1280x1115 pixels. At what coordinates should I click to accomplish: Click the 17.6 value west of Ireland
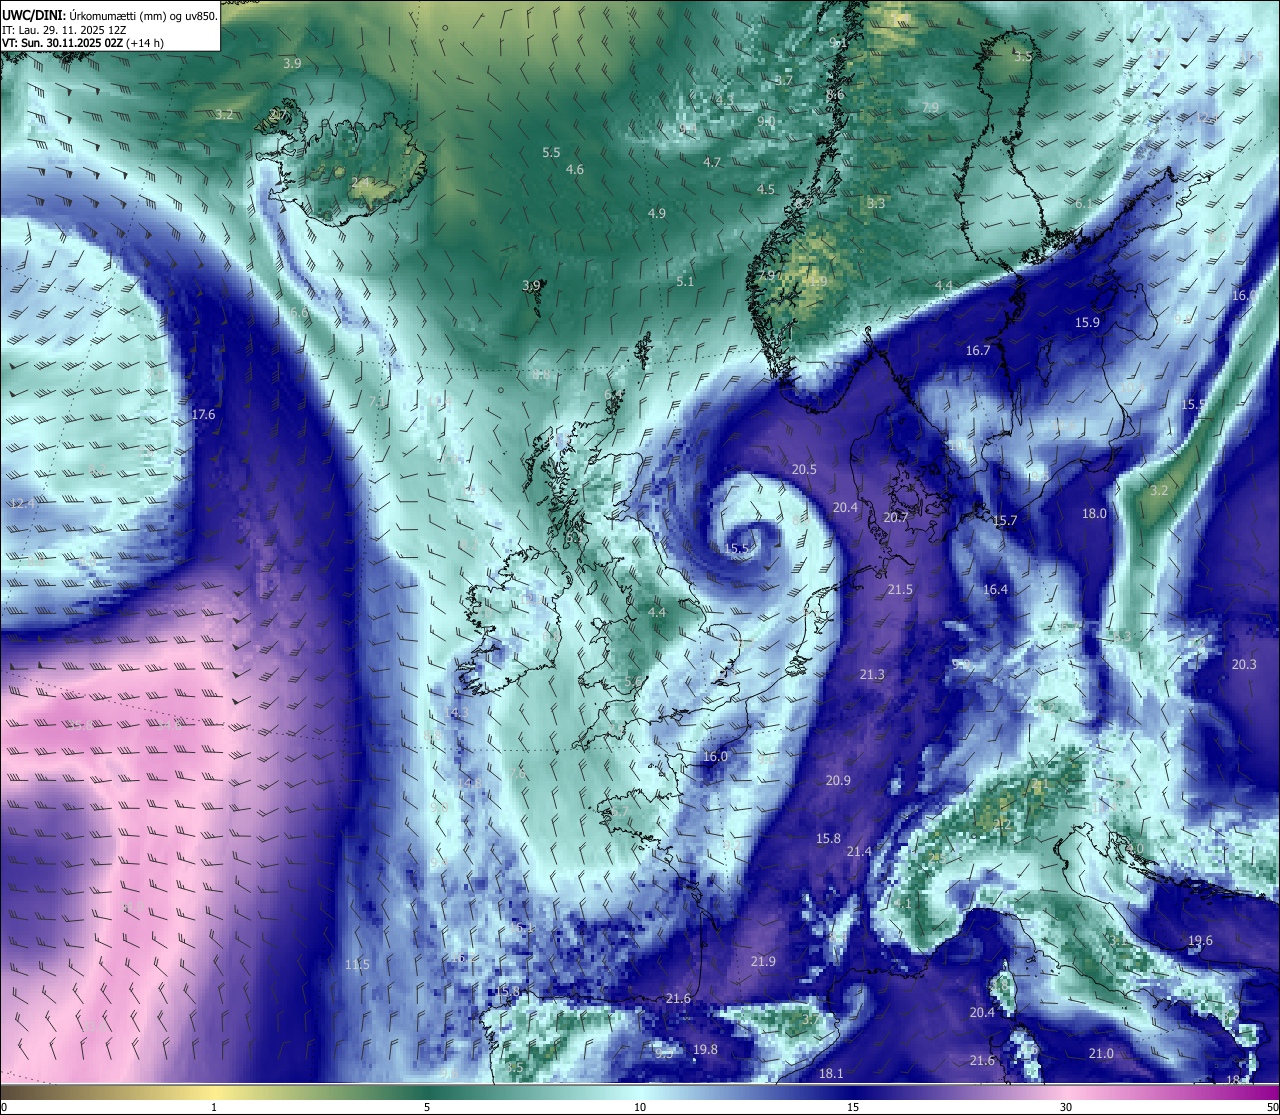[x=203, y=414]
